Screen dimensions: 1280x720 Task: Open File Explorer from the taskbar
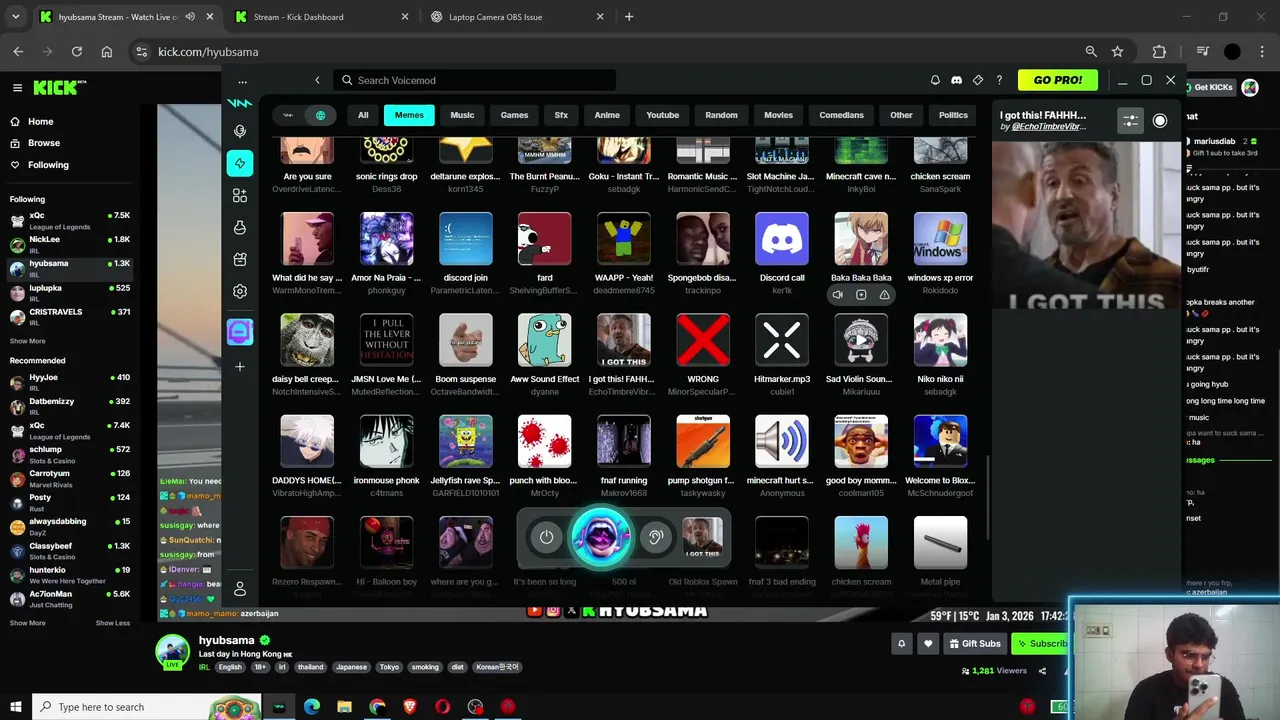[345, 707]
